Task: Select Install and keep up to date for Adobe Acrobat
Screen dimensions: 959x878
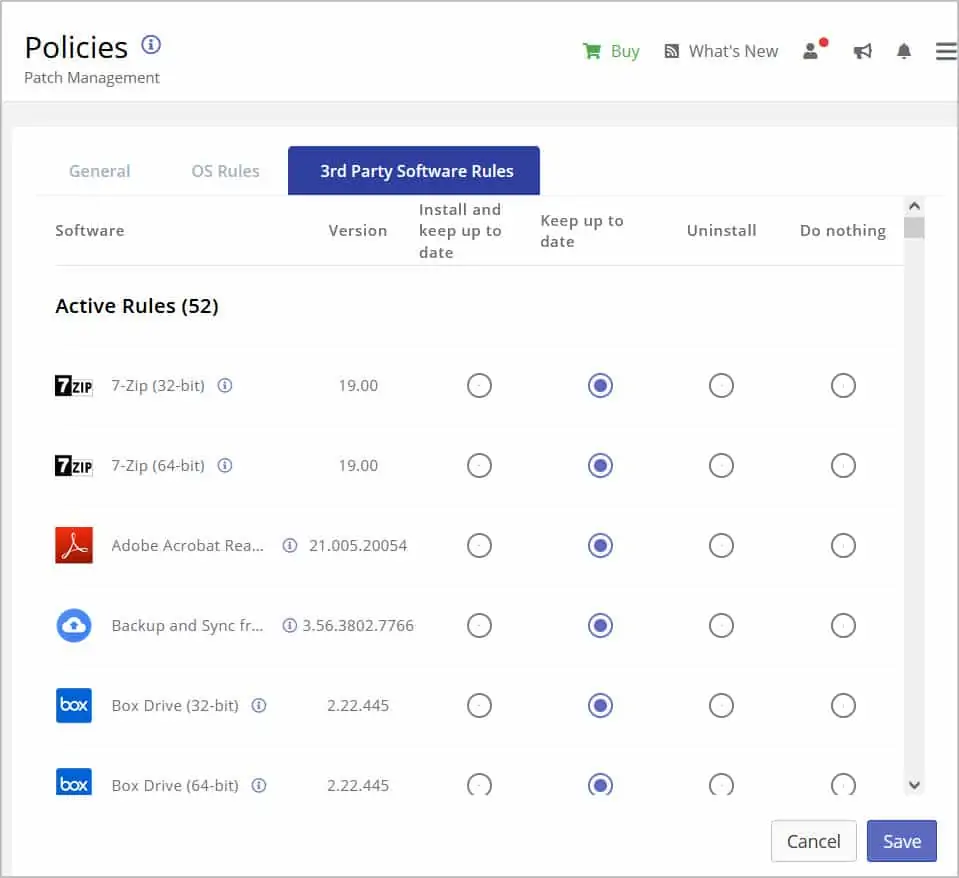Action: (480, 545)
